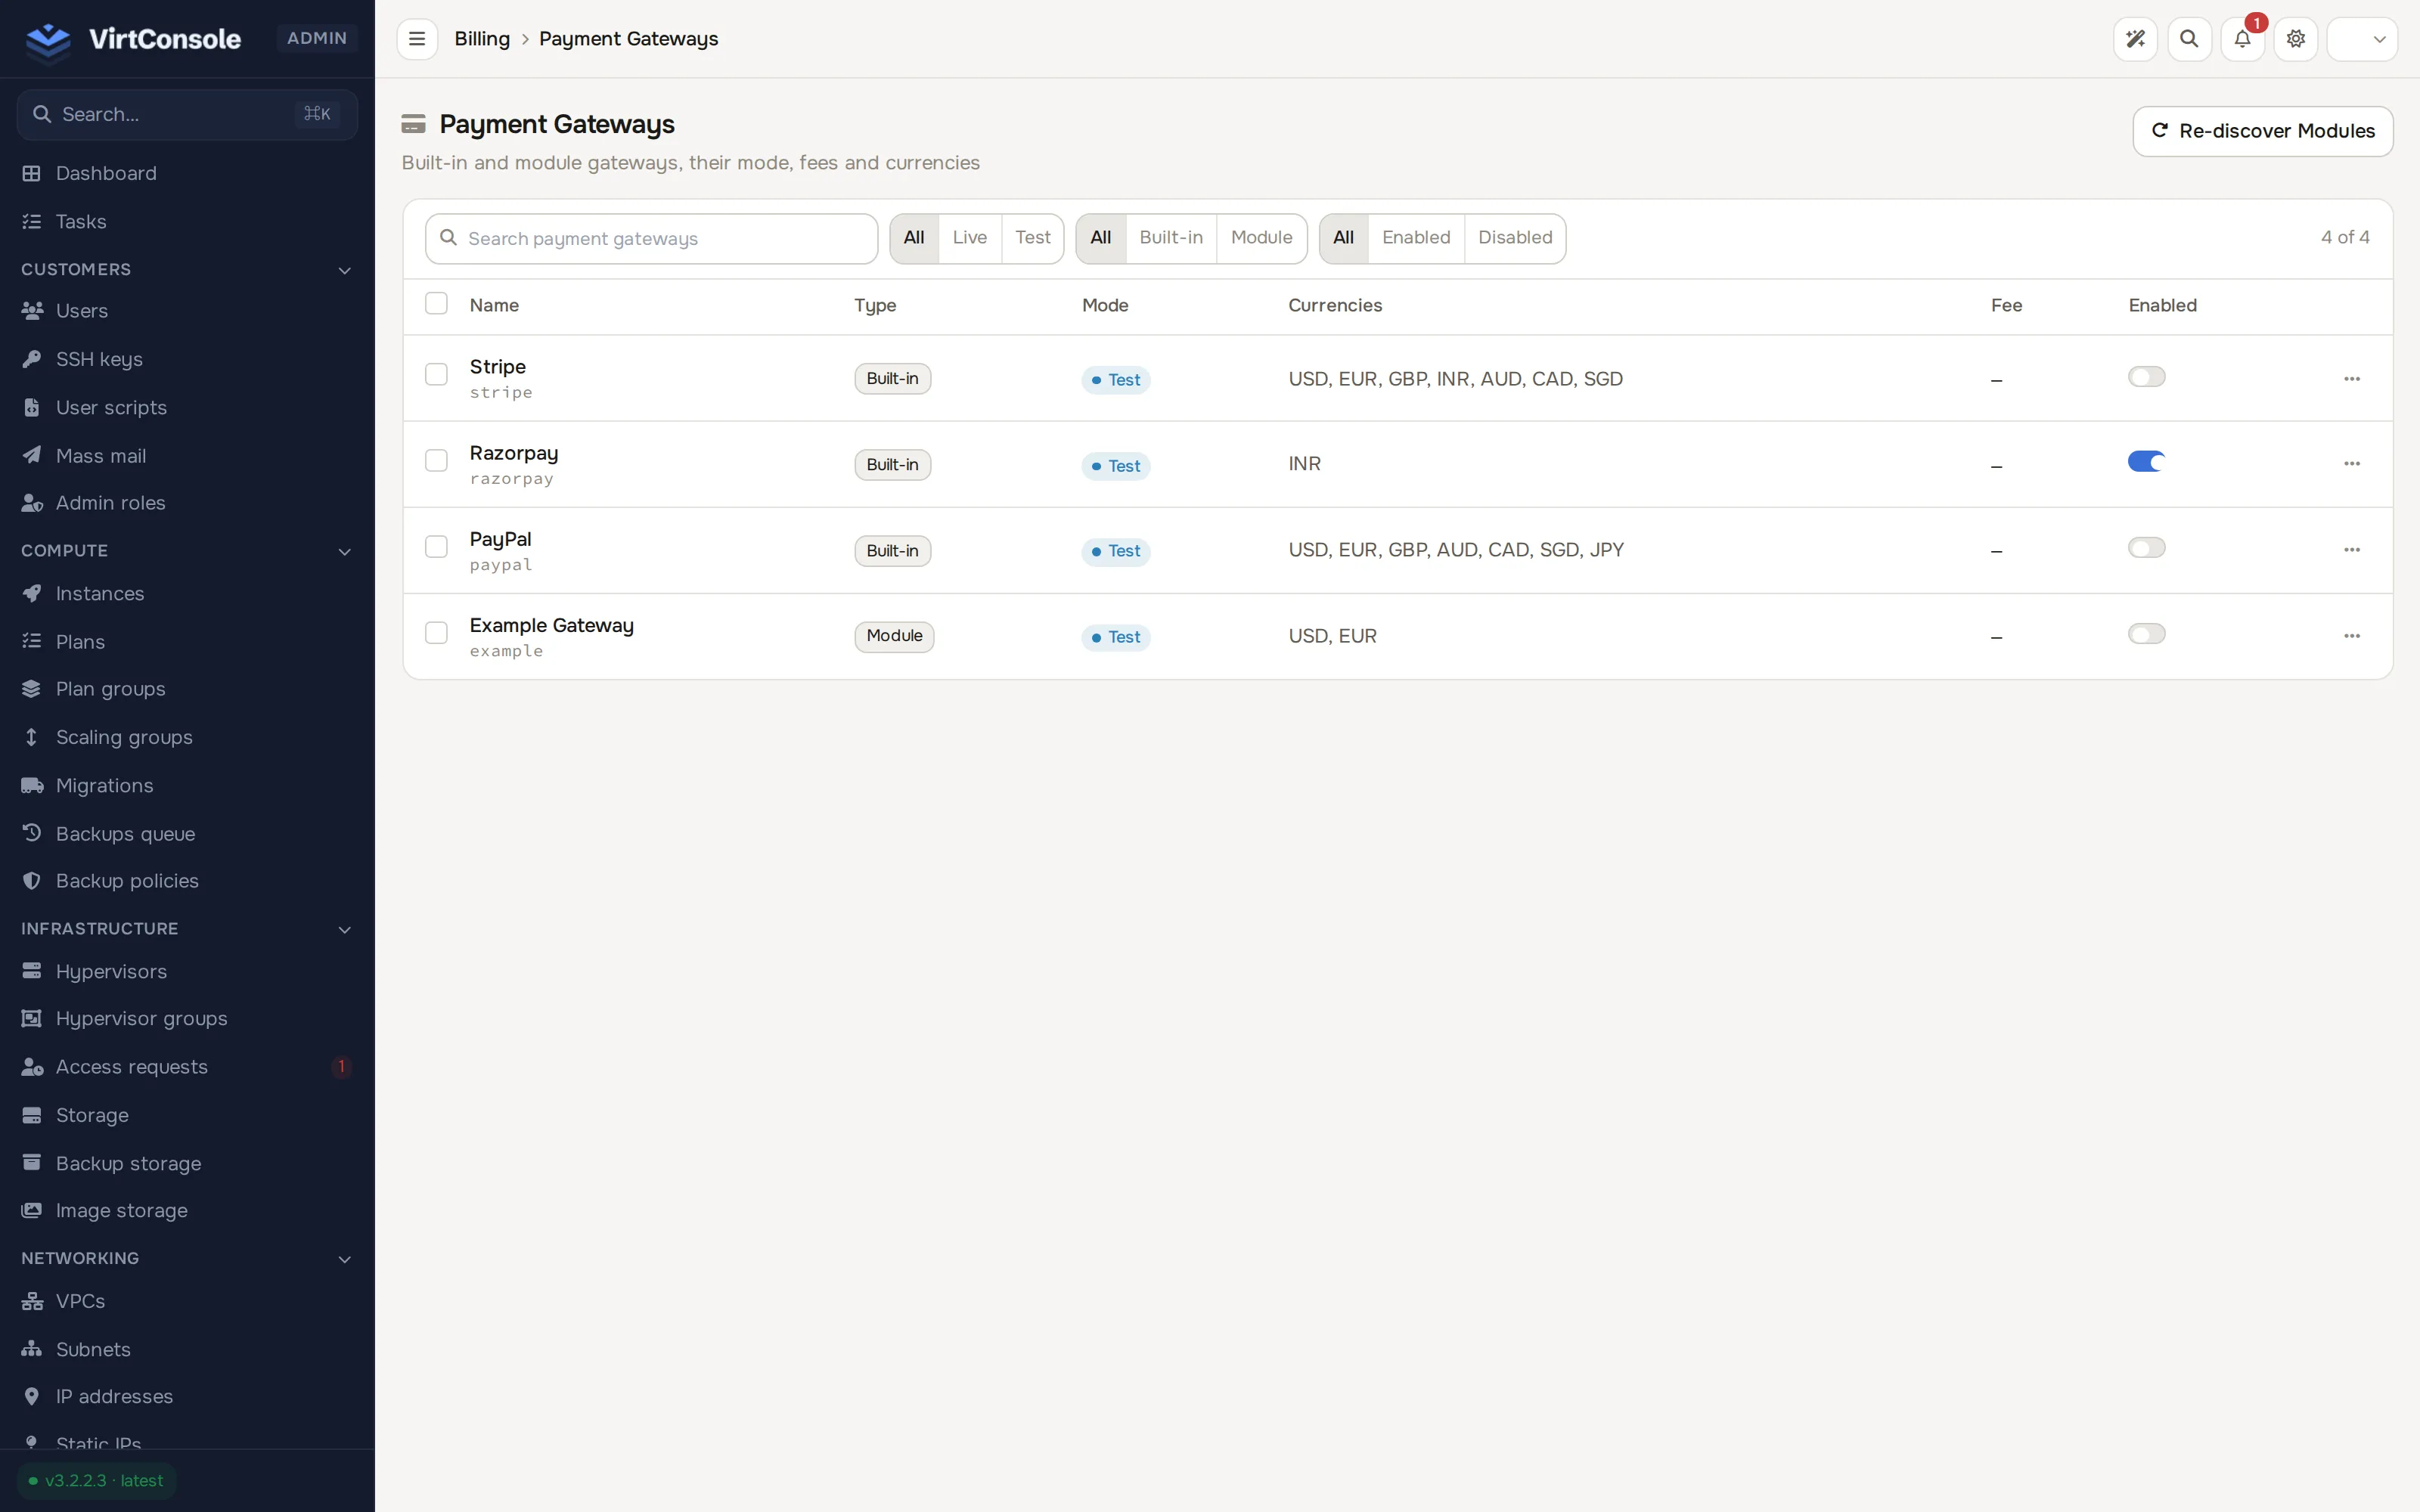
Task: Click the User scripts file icon
Action: (x=32, y=407)
